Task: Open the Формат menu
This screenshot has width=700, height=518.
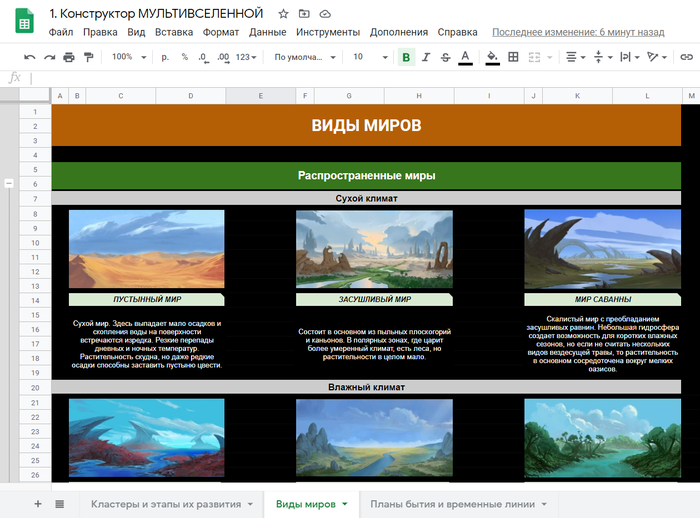Action: coord(221,32)
